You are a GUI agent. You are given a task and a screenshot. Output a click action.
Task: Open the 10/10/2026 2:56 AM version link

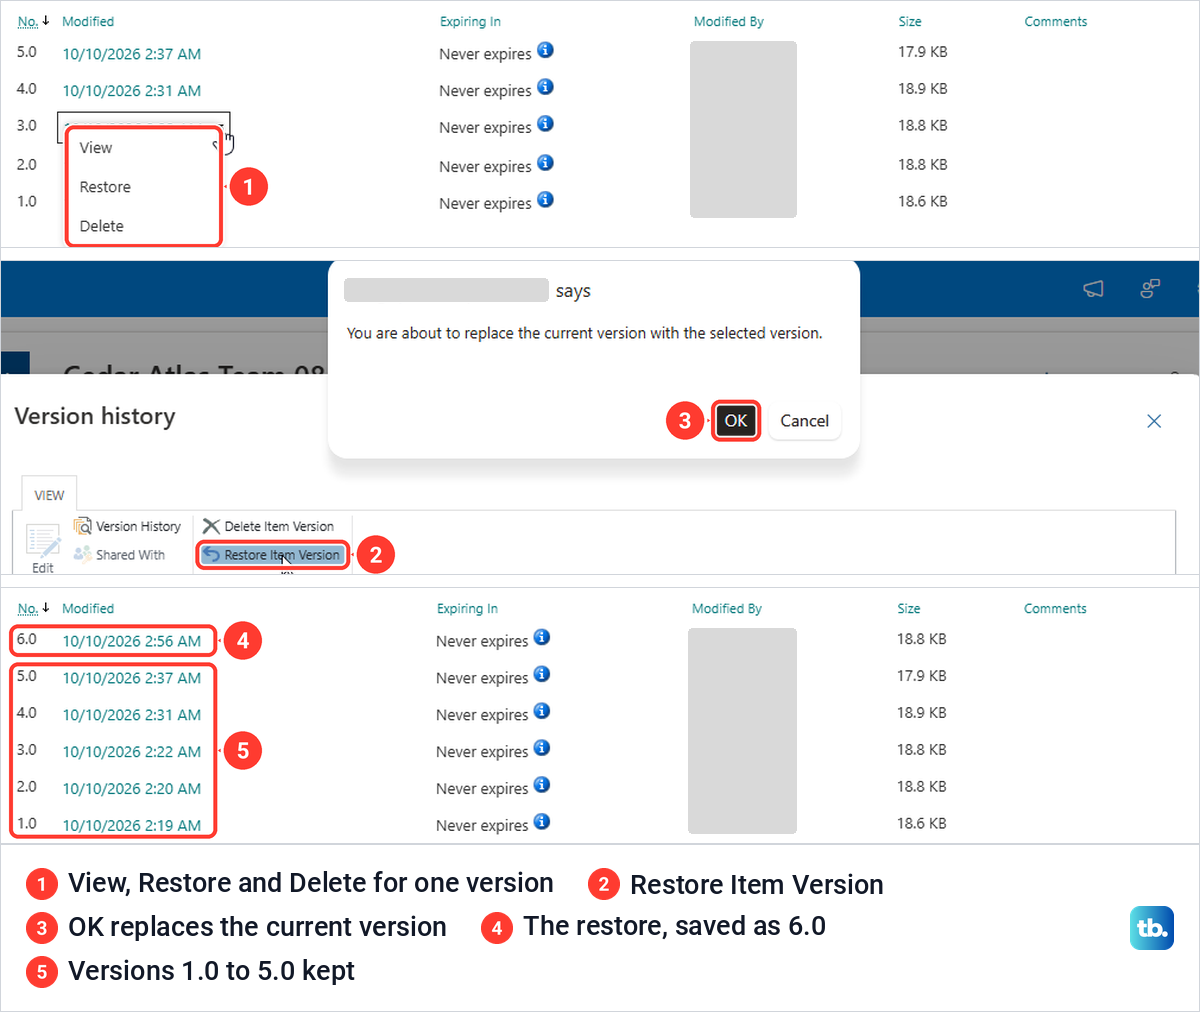click(132, 641)
